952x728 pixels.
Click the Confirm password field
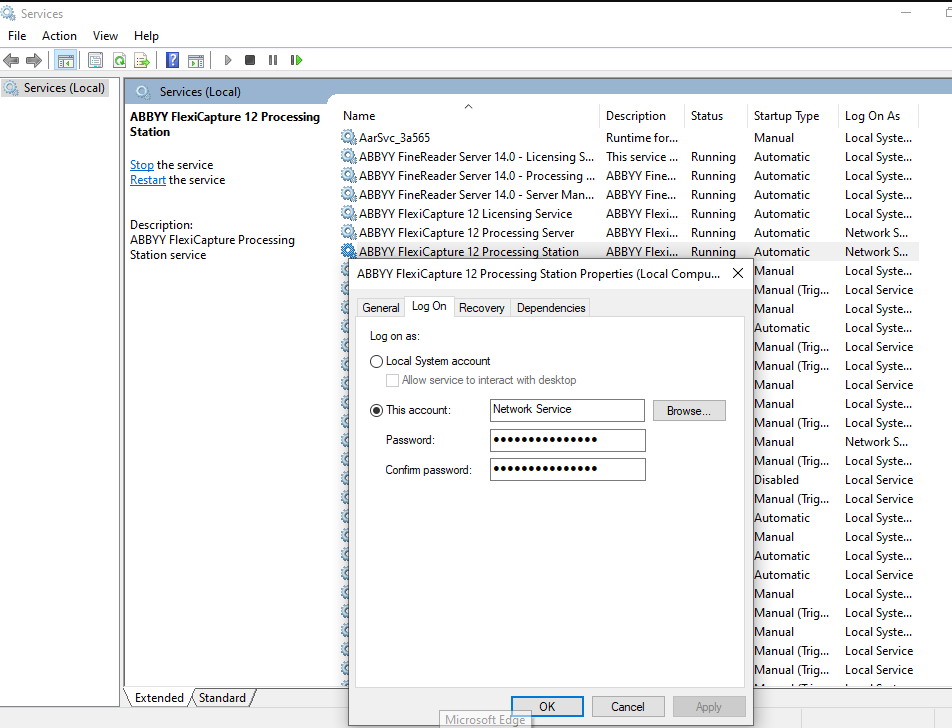(568, 469)
